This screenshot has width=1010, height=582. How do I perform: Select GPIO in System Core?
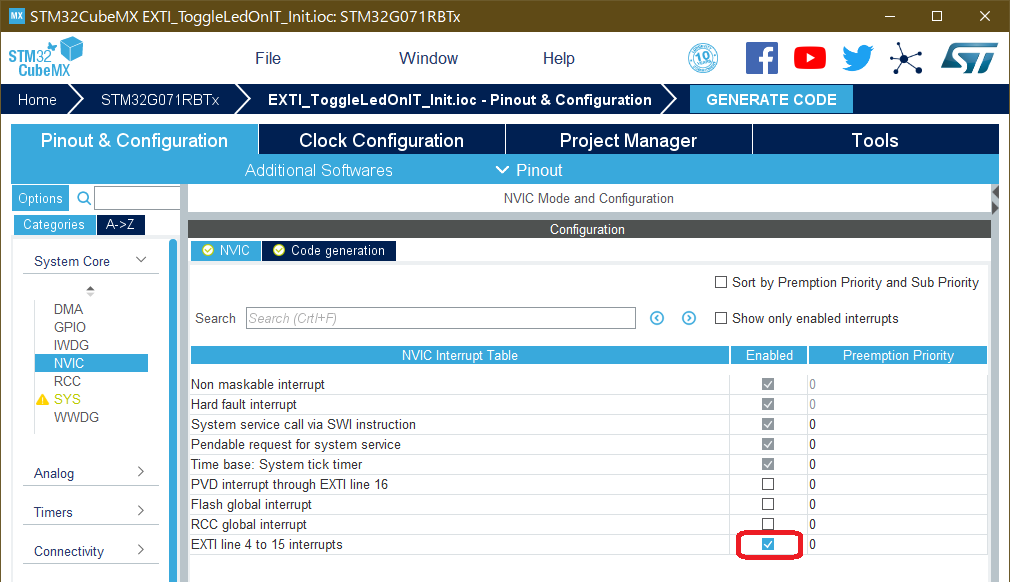[x=70, y=327]
